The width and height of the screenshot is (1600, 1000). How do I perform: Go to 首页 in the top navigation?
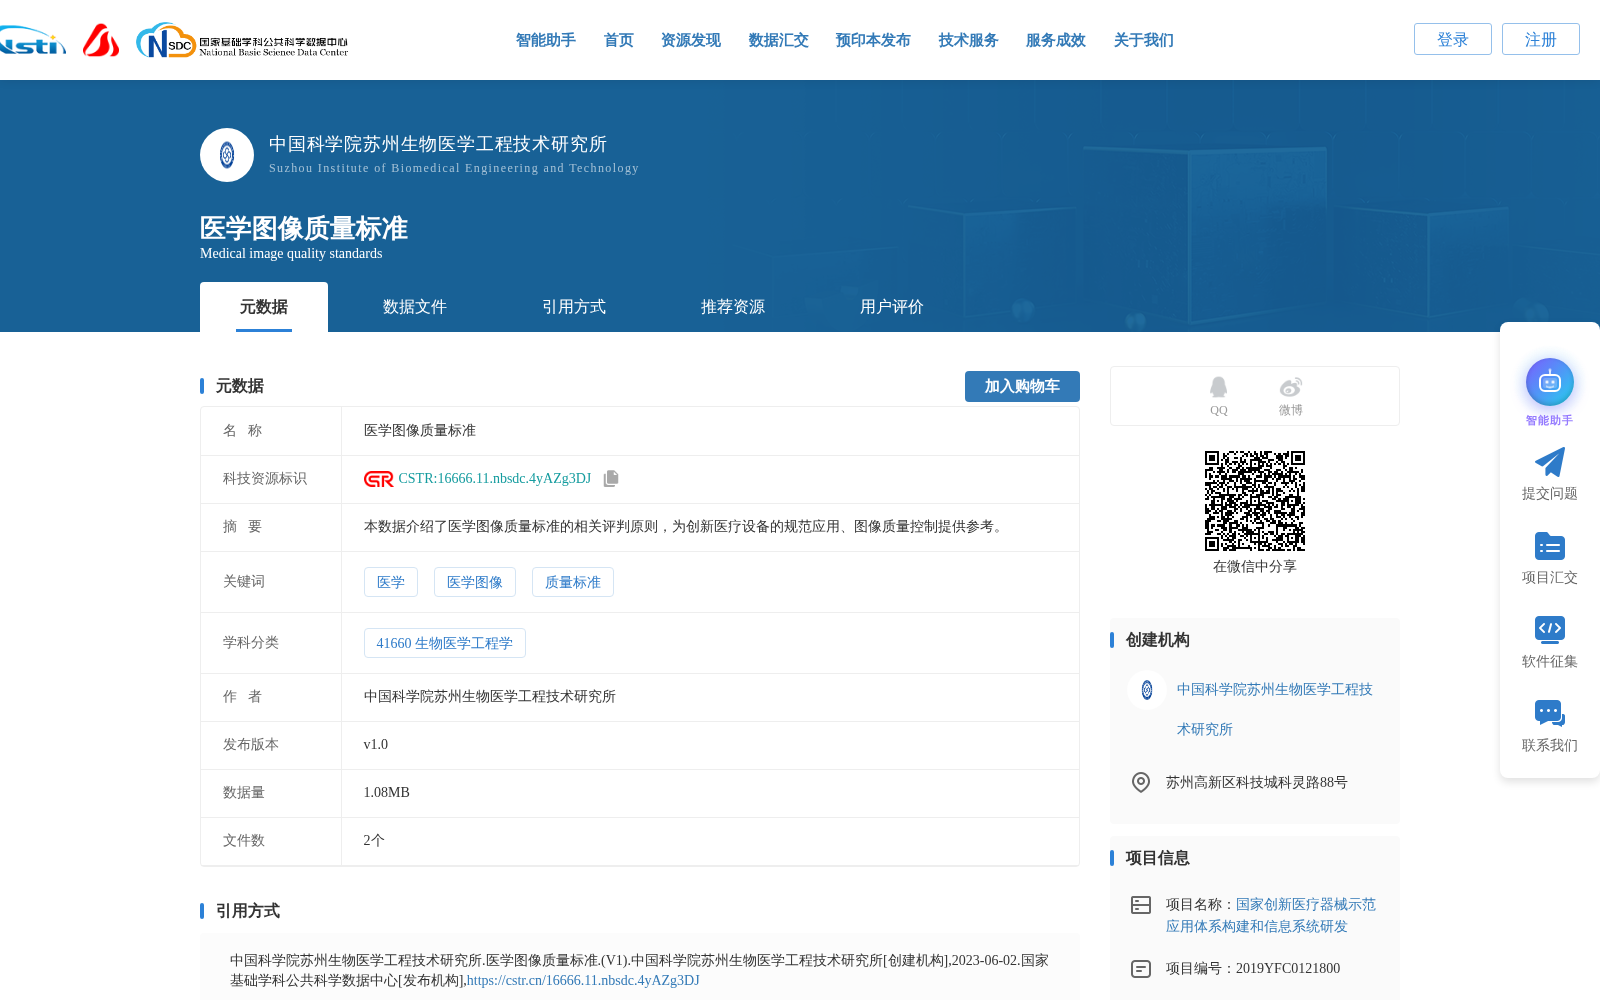619,40
